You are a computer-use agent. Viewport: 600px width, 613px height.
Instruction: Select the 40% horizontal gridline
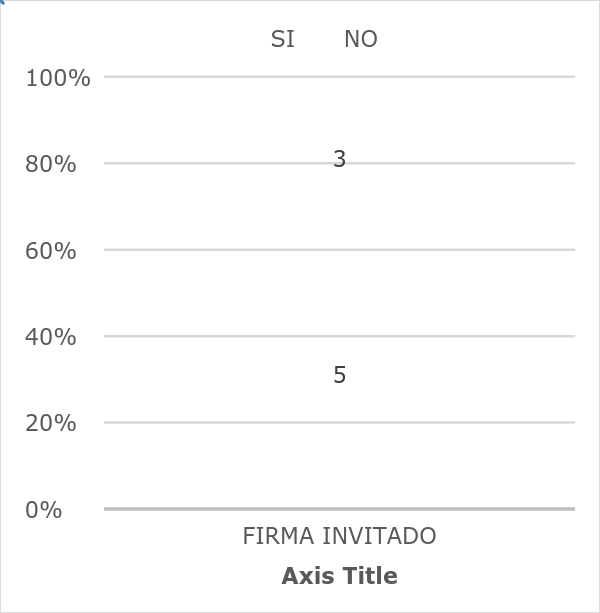coord(339,336)
